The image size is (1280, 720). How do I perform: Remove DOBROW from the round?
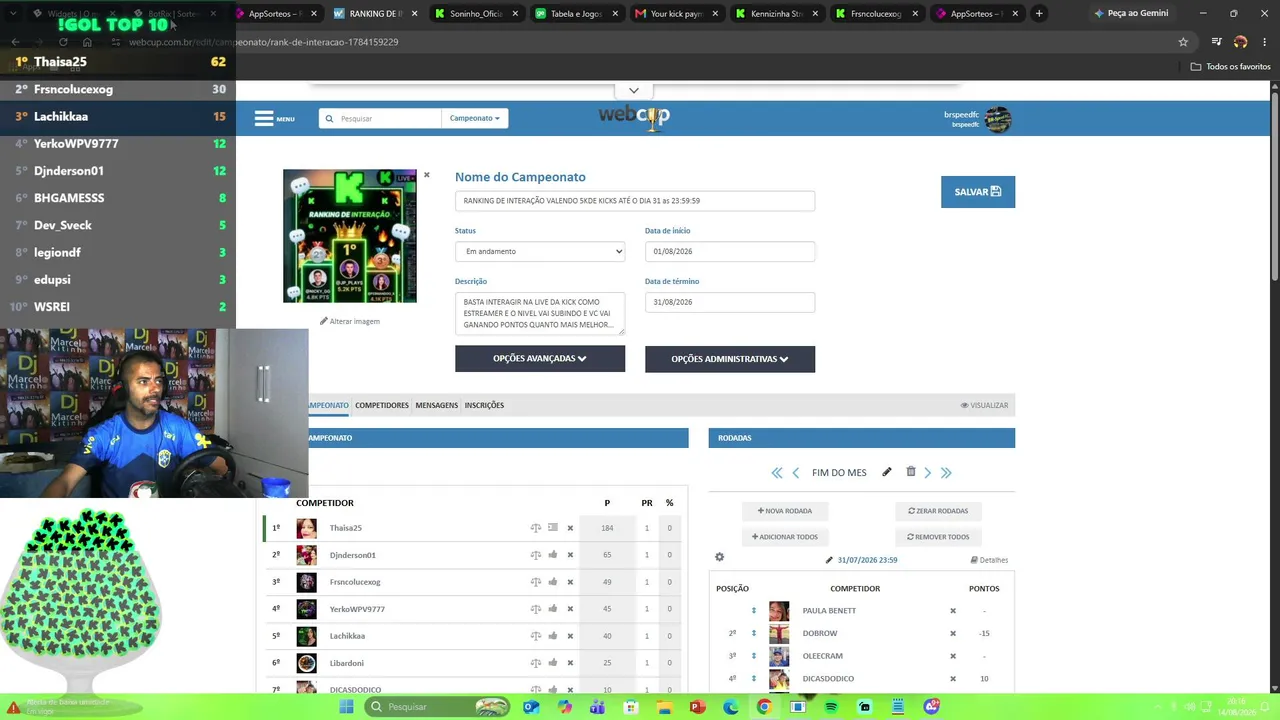coord(952,633)
